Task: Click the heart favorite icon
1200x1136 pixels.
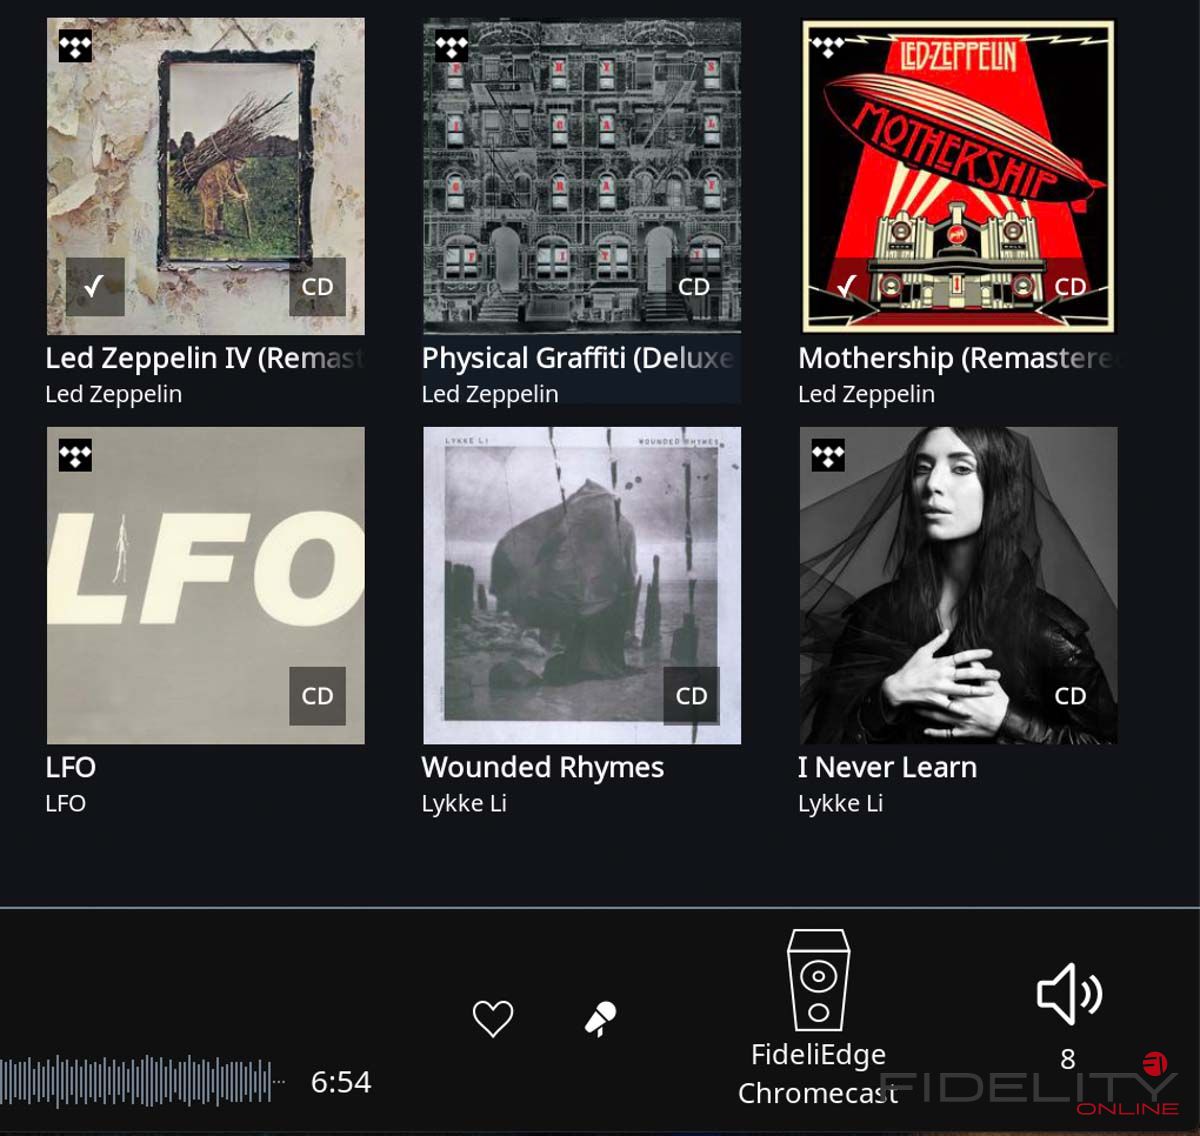Action: click(x=492, y=1018)
